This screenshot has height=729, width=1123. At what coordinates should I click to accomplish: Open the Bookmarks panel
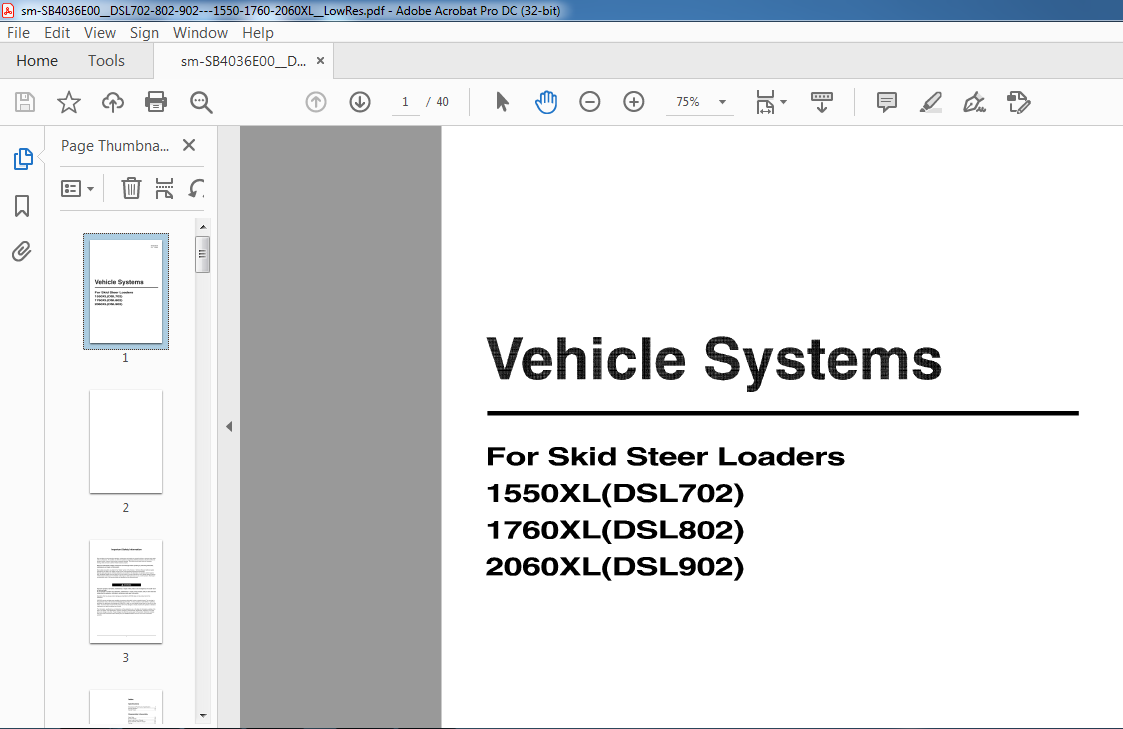tap(22, 206)
